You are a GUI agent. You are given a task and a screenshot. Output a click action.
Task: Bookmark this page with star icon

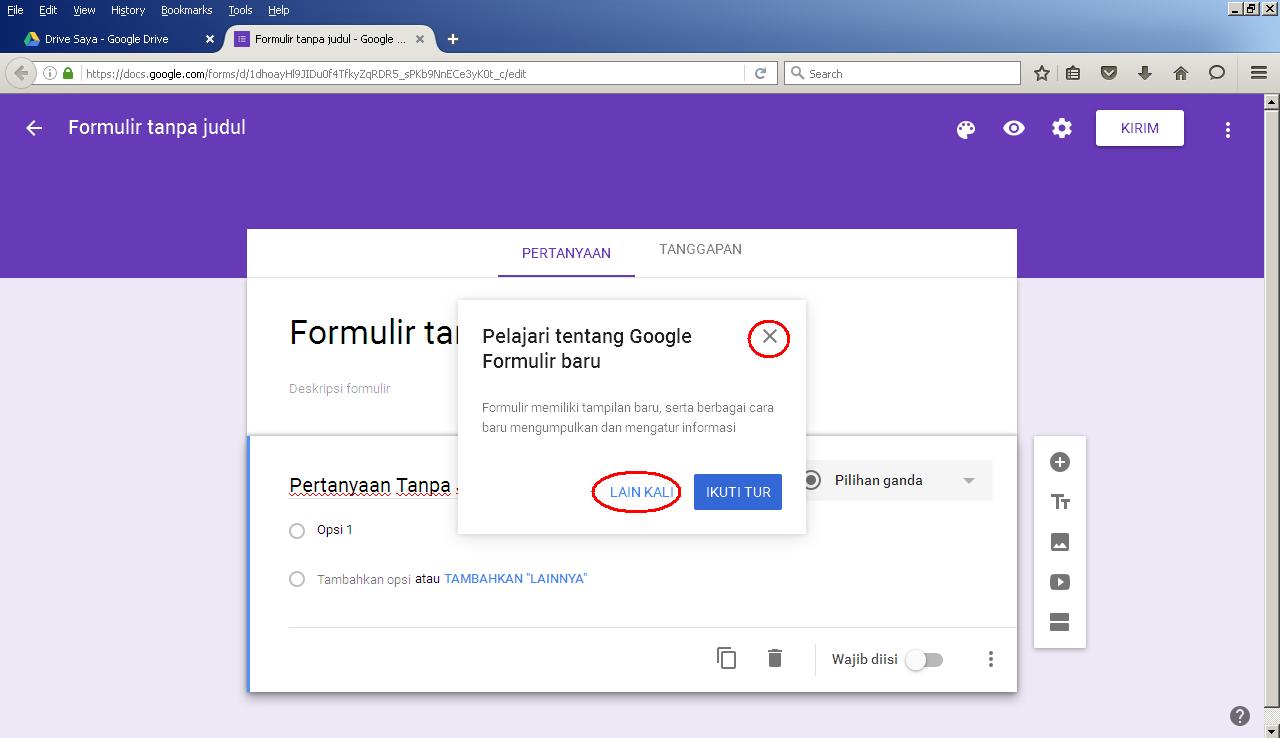click(1041, 73)
